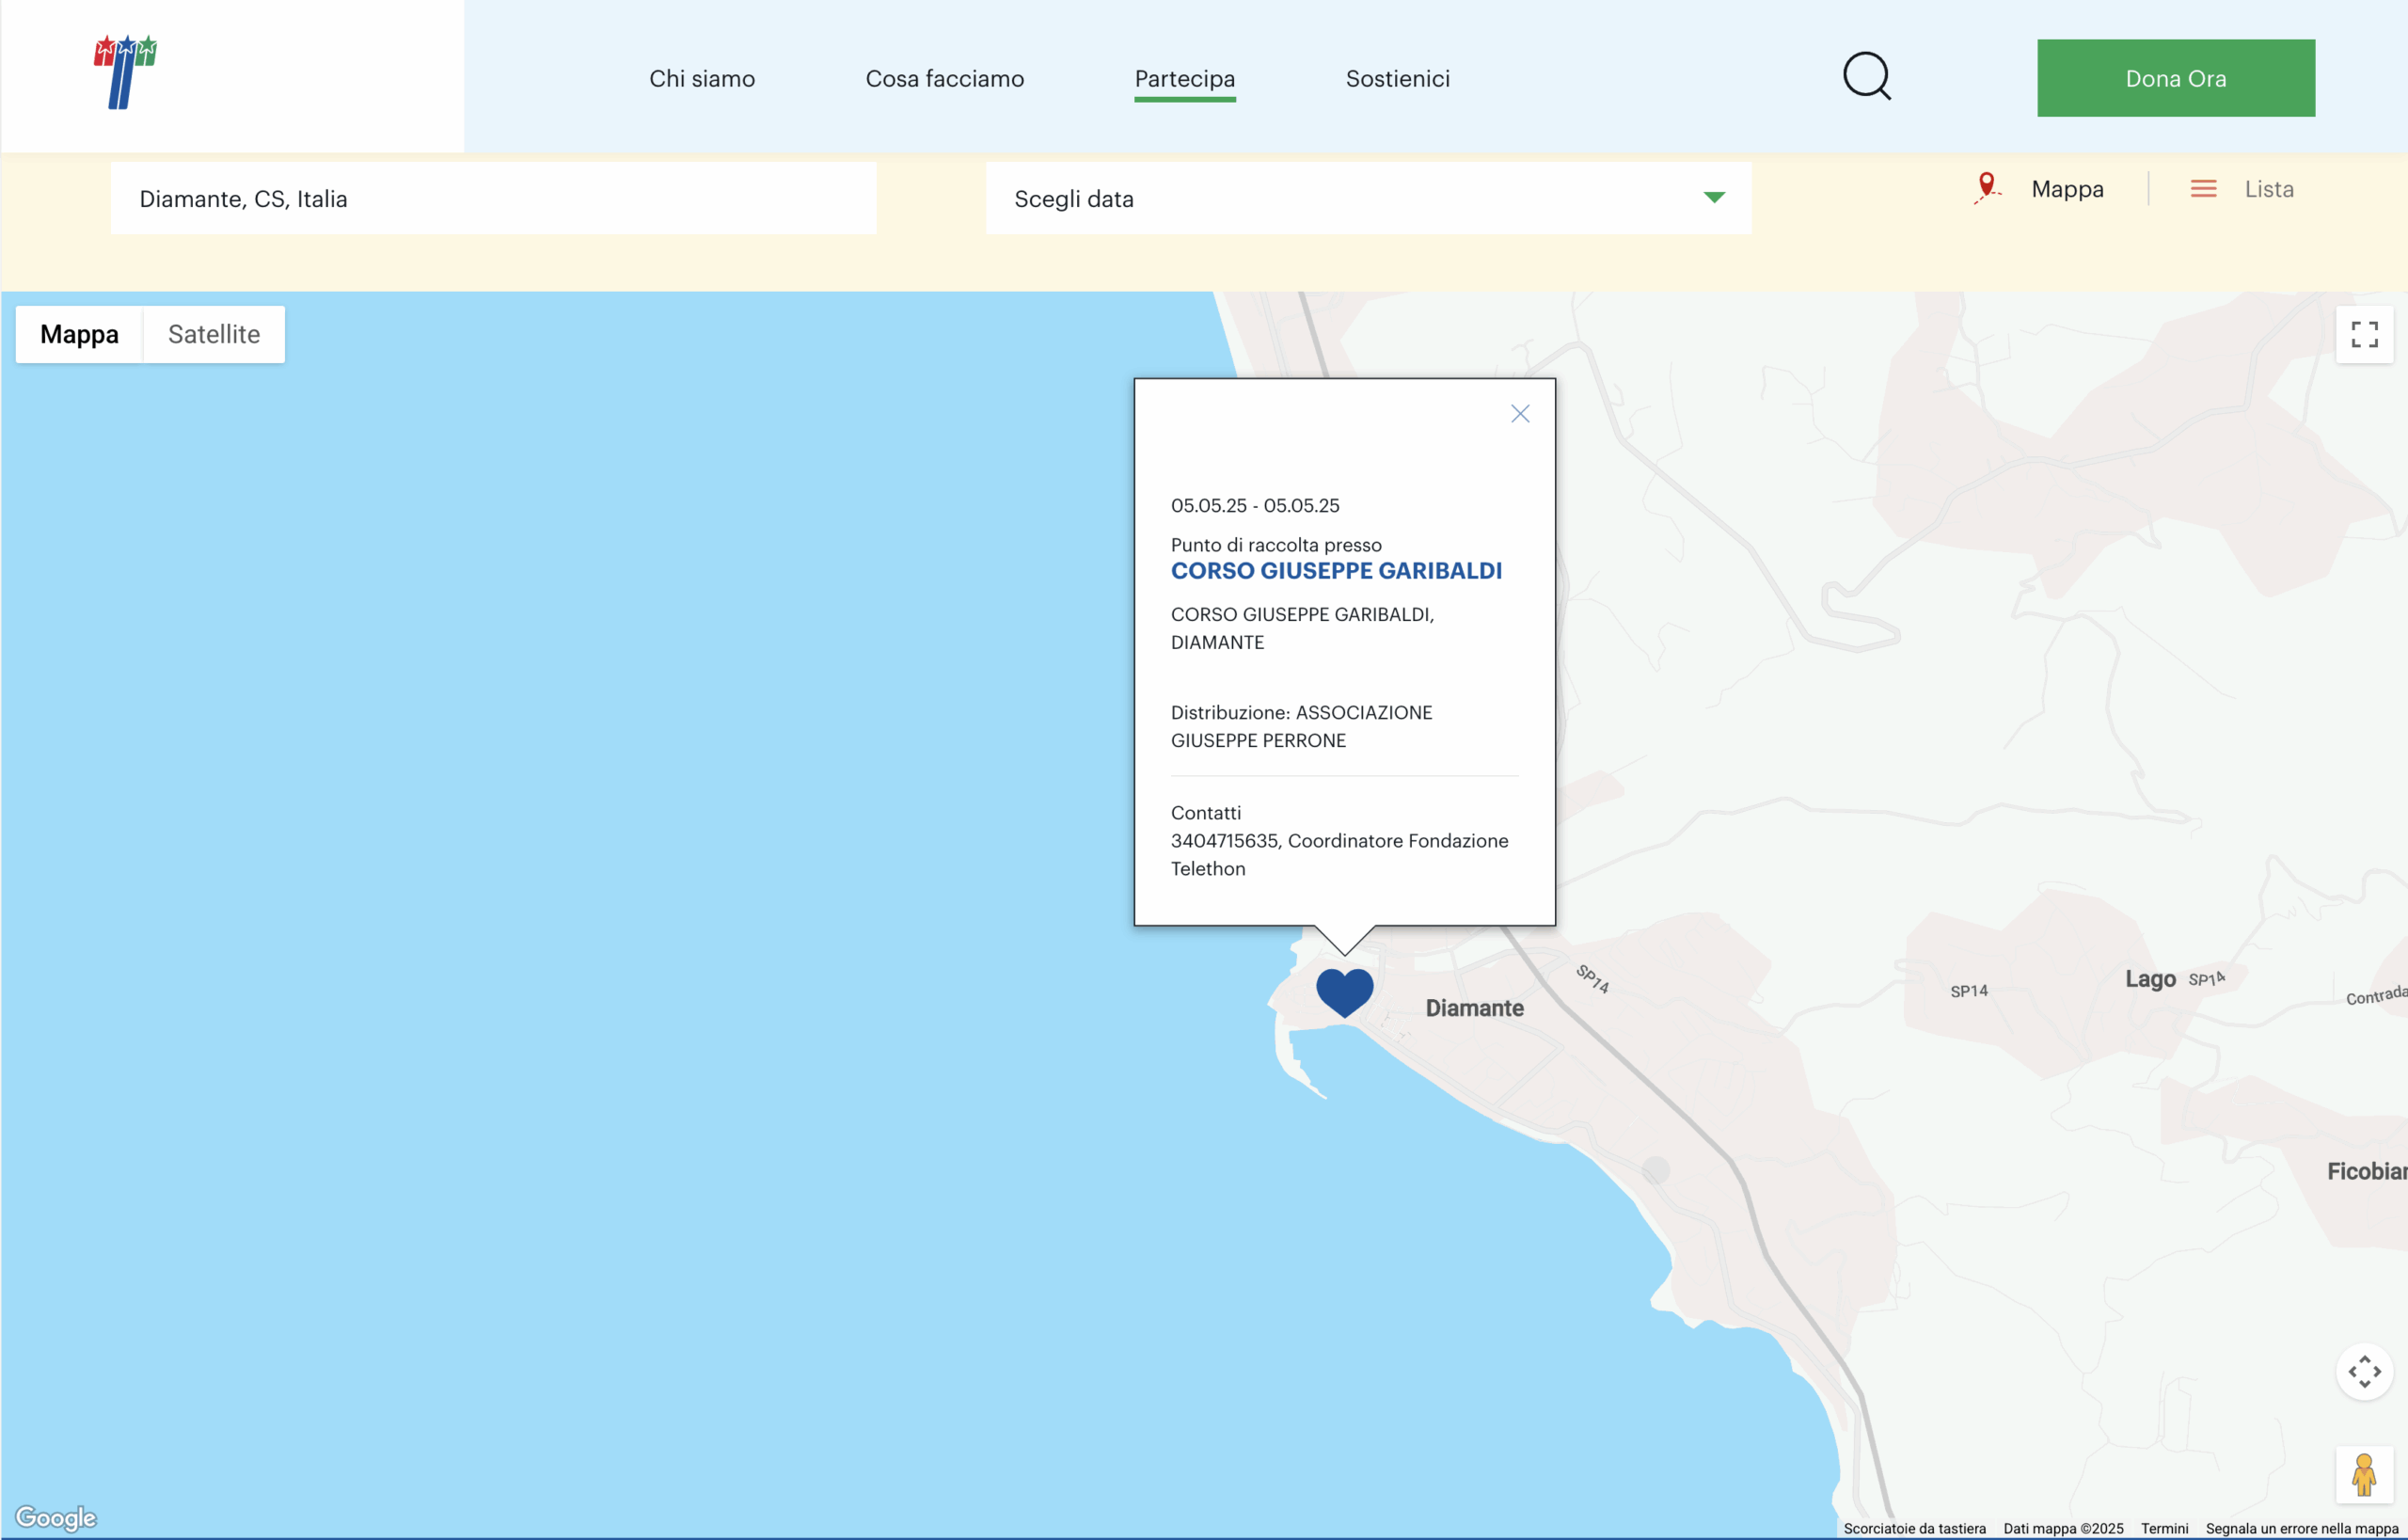Open the search magnifier icon
The image size is (2408, 1540).
click(1866, 77)
